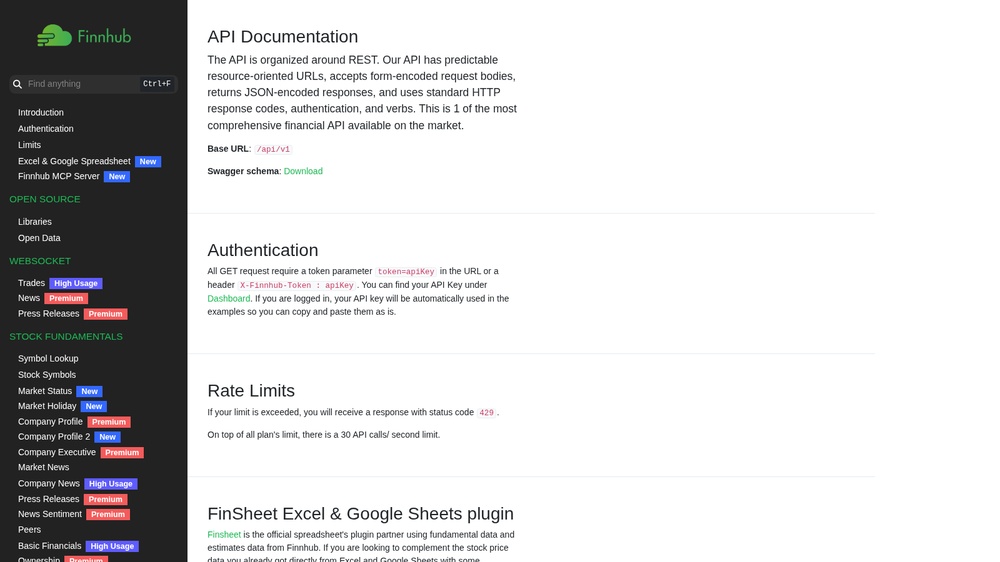
Task: Open the Libraries sidebar item
Action: (34, 221)
